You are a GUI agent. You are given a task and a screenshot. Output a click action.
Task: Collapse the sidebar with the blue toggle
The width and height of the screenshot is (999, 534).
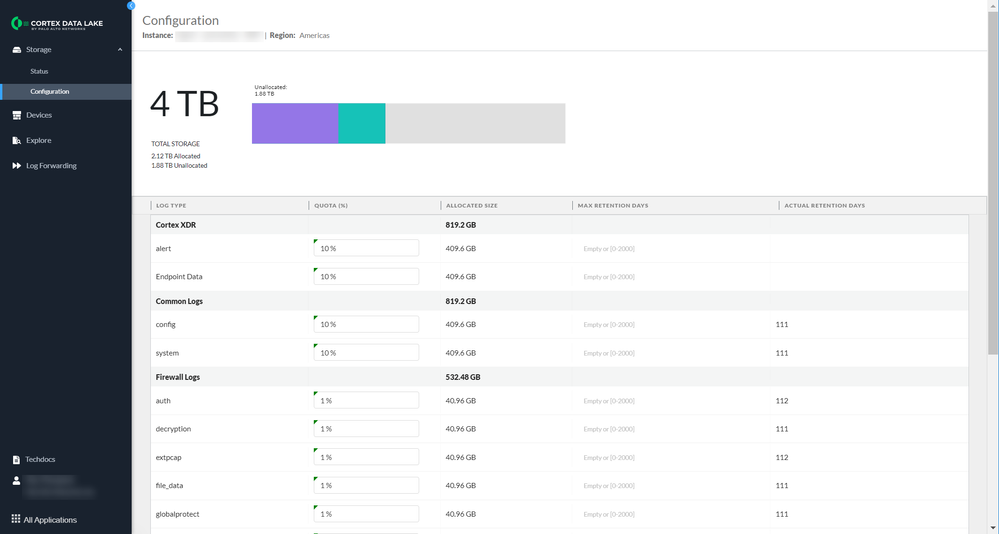pos(131,5)
